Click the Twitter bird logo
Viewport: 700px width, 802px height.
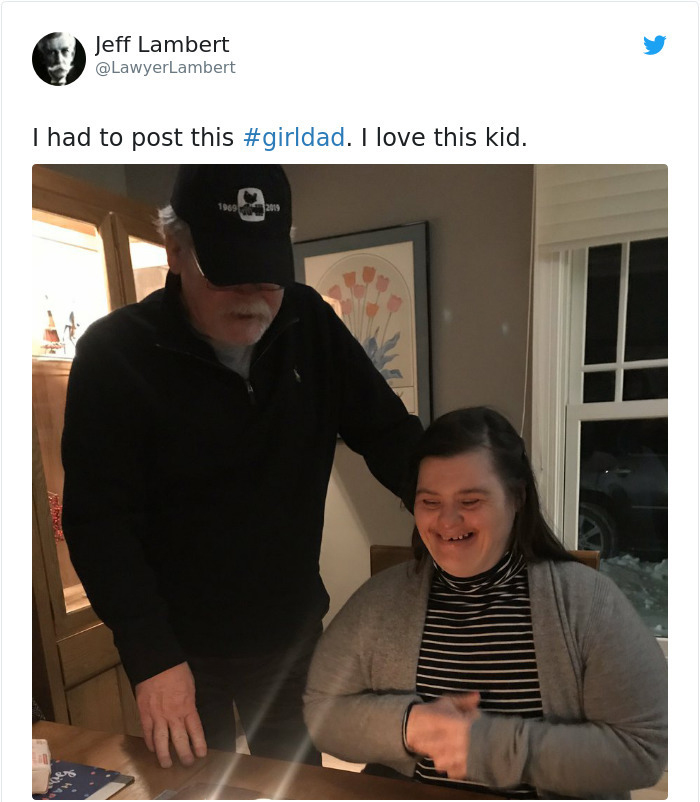654,45
